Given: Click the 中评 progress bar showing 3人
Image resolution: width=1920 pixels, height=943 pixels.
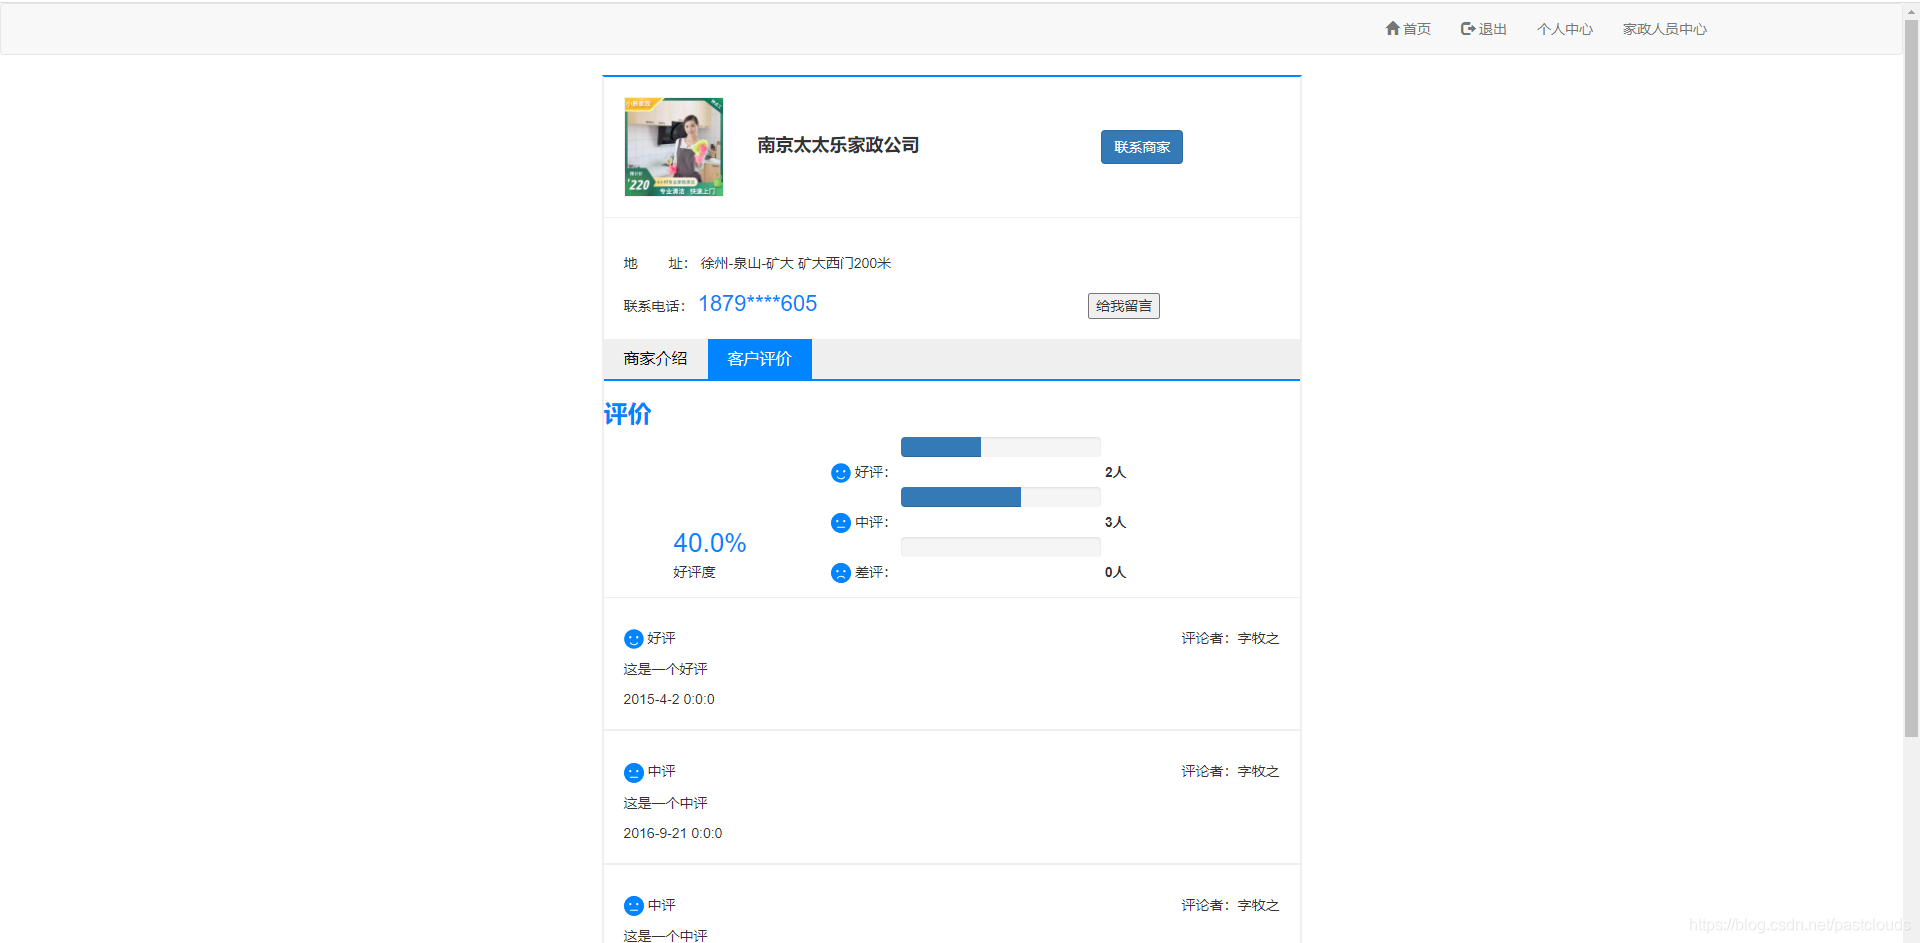Looking at the screenshot, I should (1000, 497).
